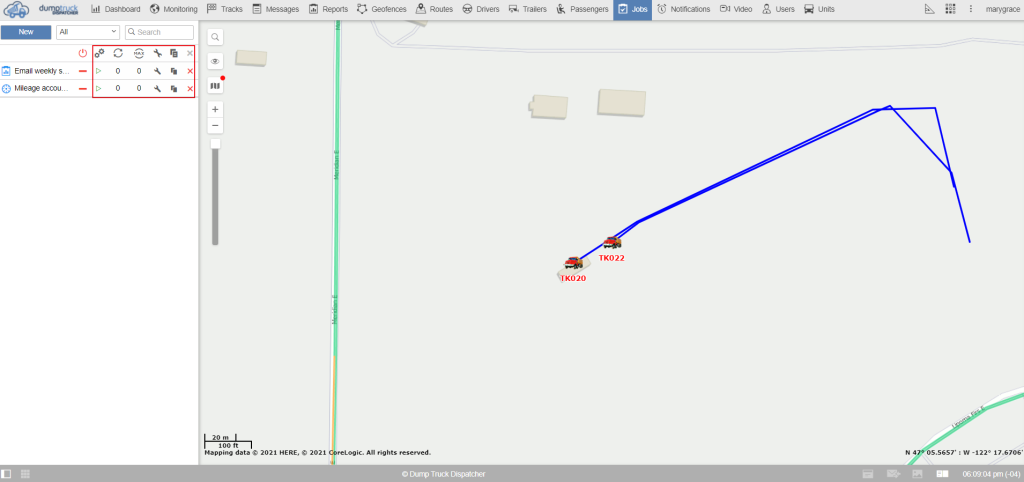Click the wrench properties column header
The height and width of the screenshot is (482, 1024).
(x=157, y=53)
